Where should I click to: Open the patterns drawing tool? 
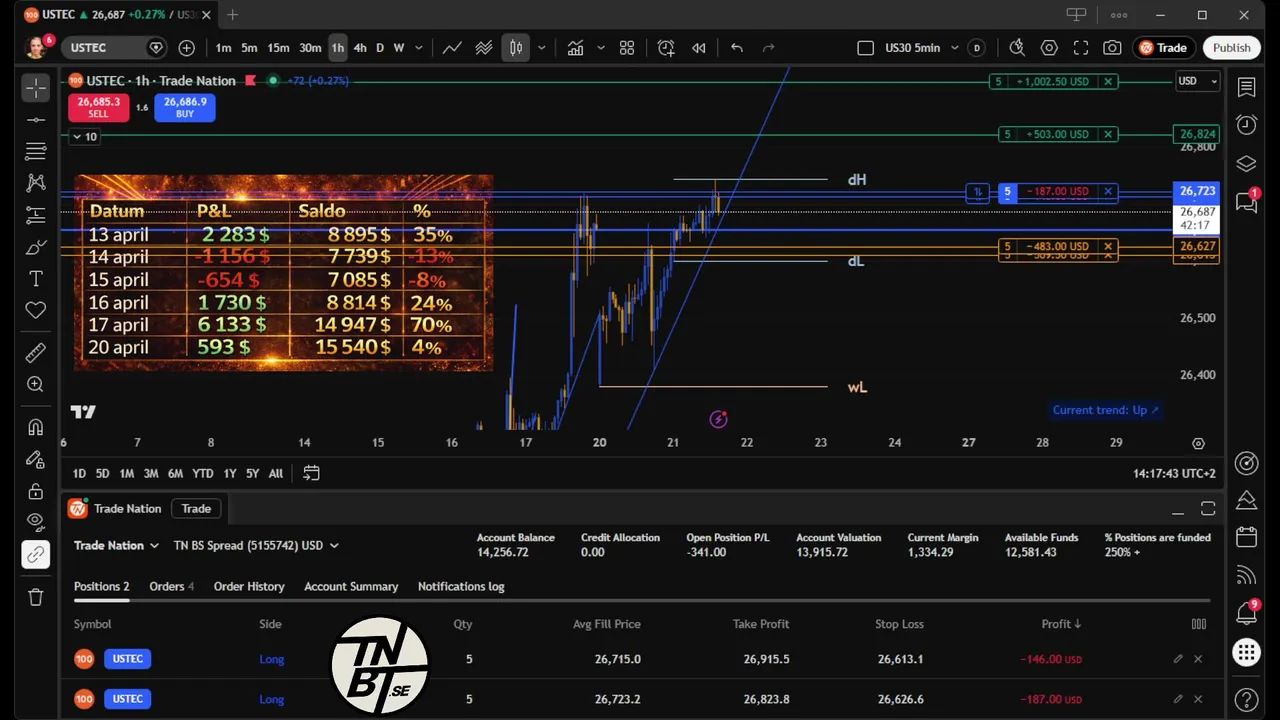pyautogui.click(x=36, y=183)
